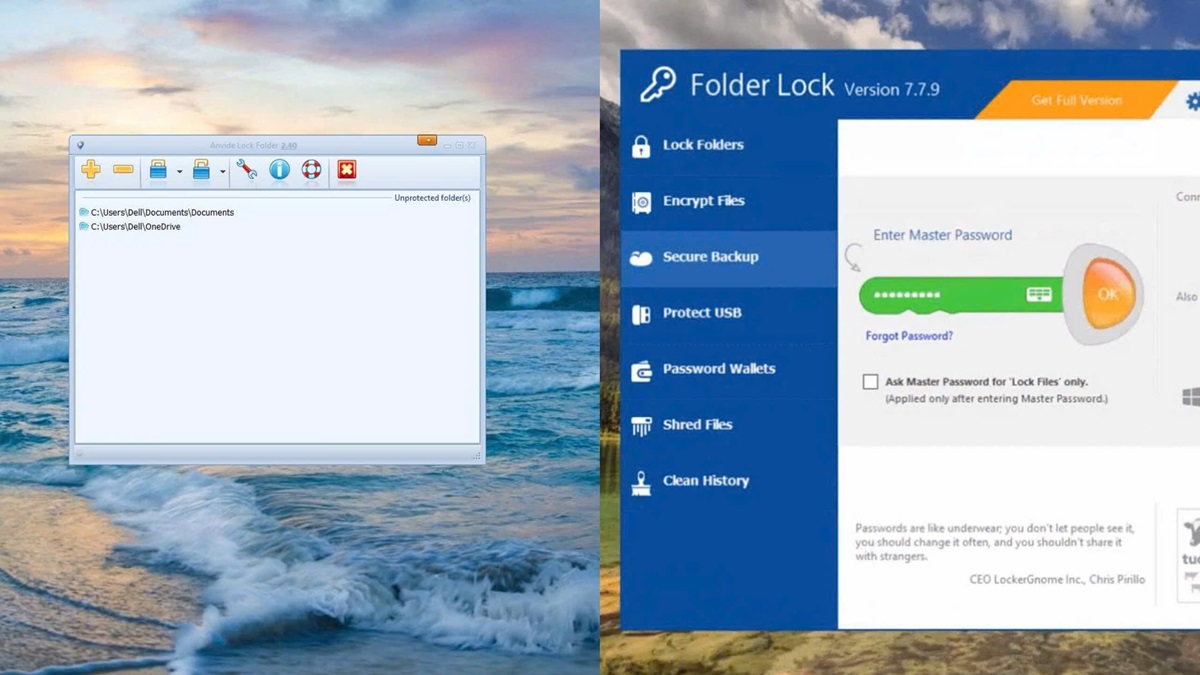Click the blue information icon in Anvide

coord(279,170)
